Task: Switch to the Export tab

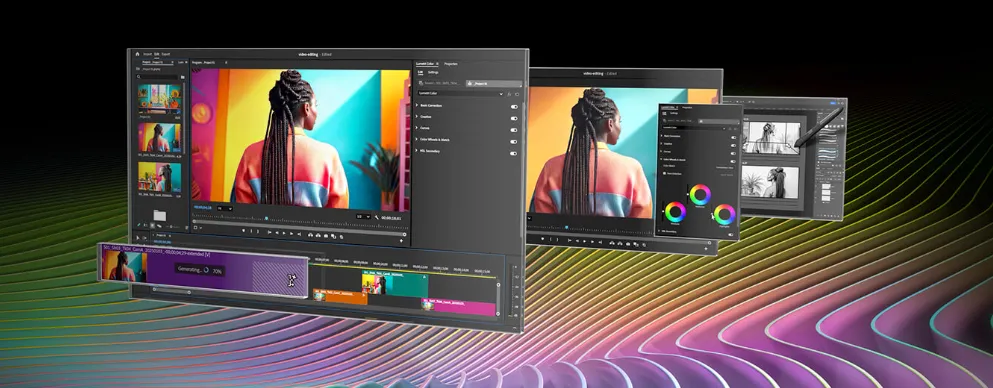Action: click(x=166, y=54)
